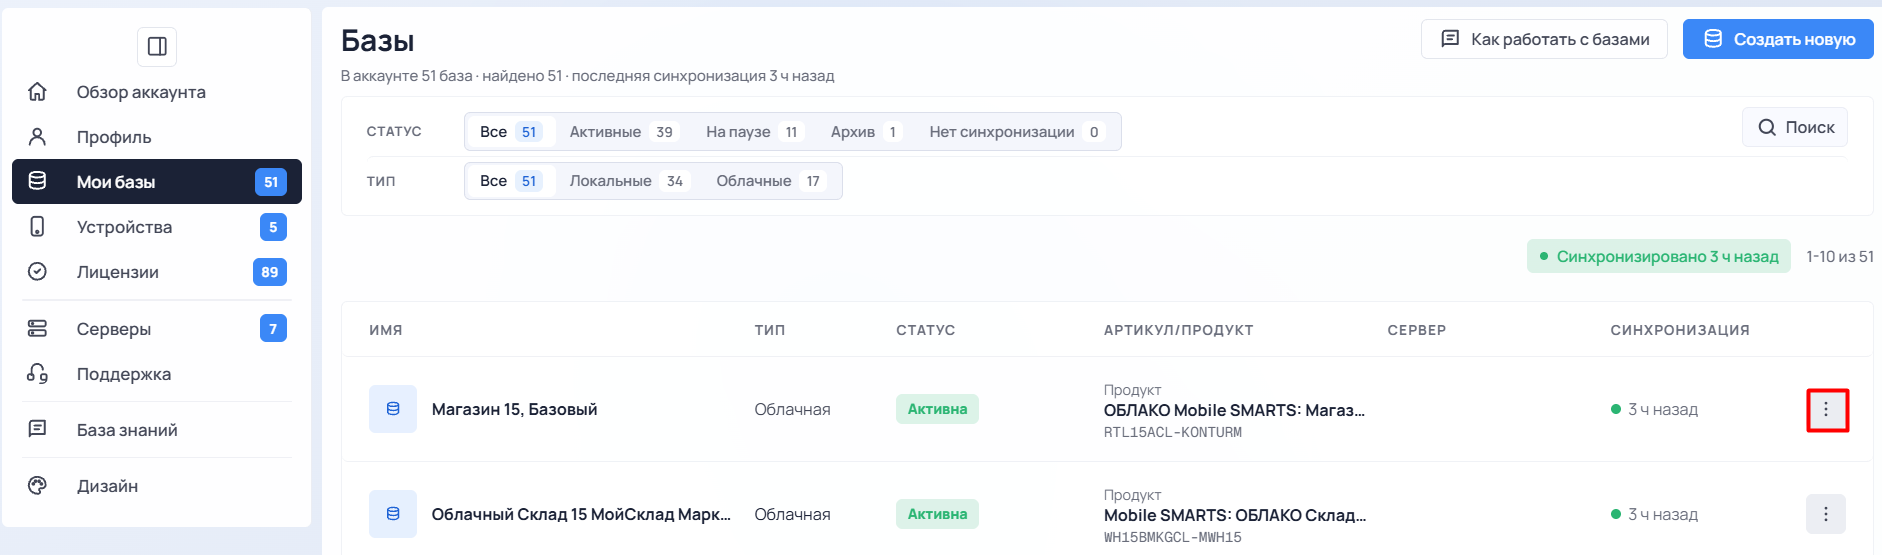Click product Mobile SMARTS: ОБЛАКО Склад…

coord(1235,515)
